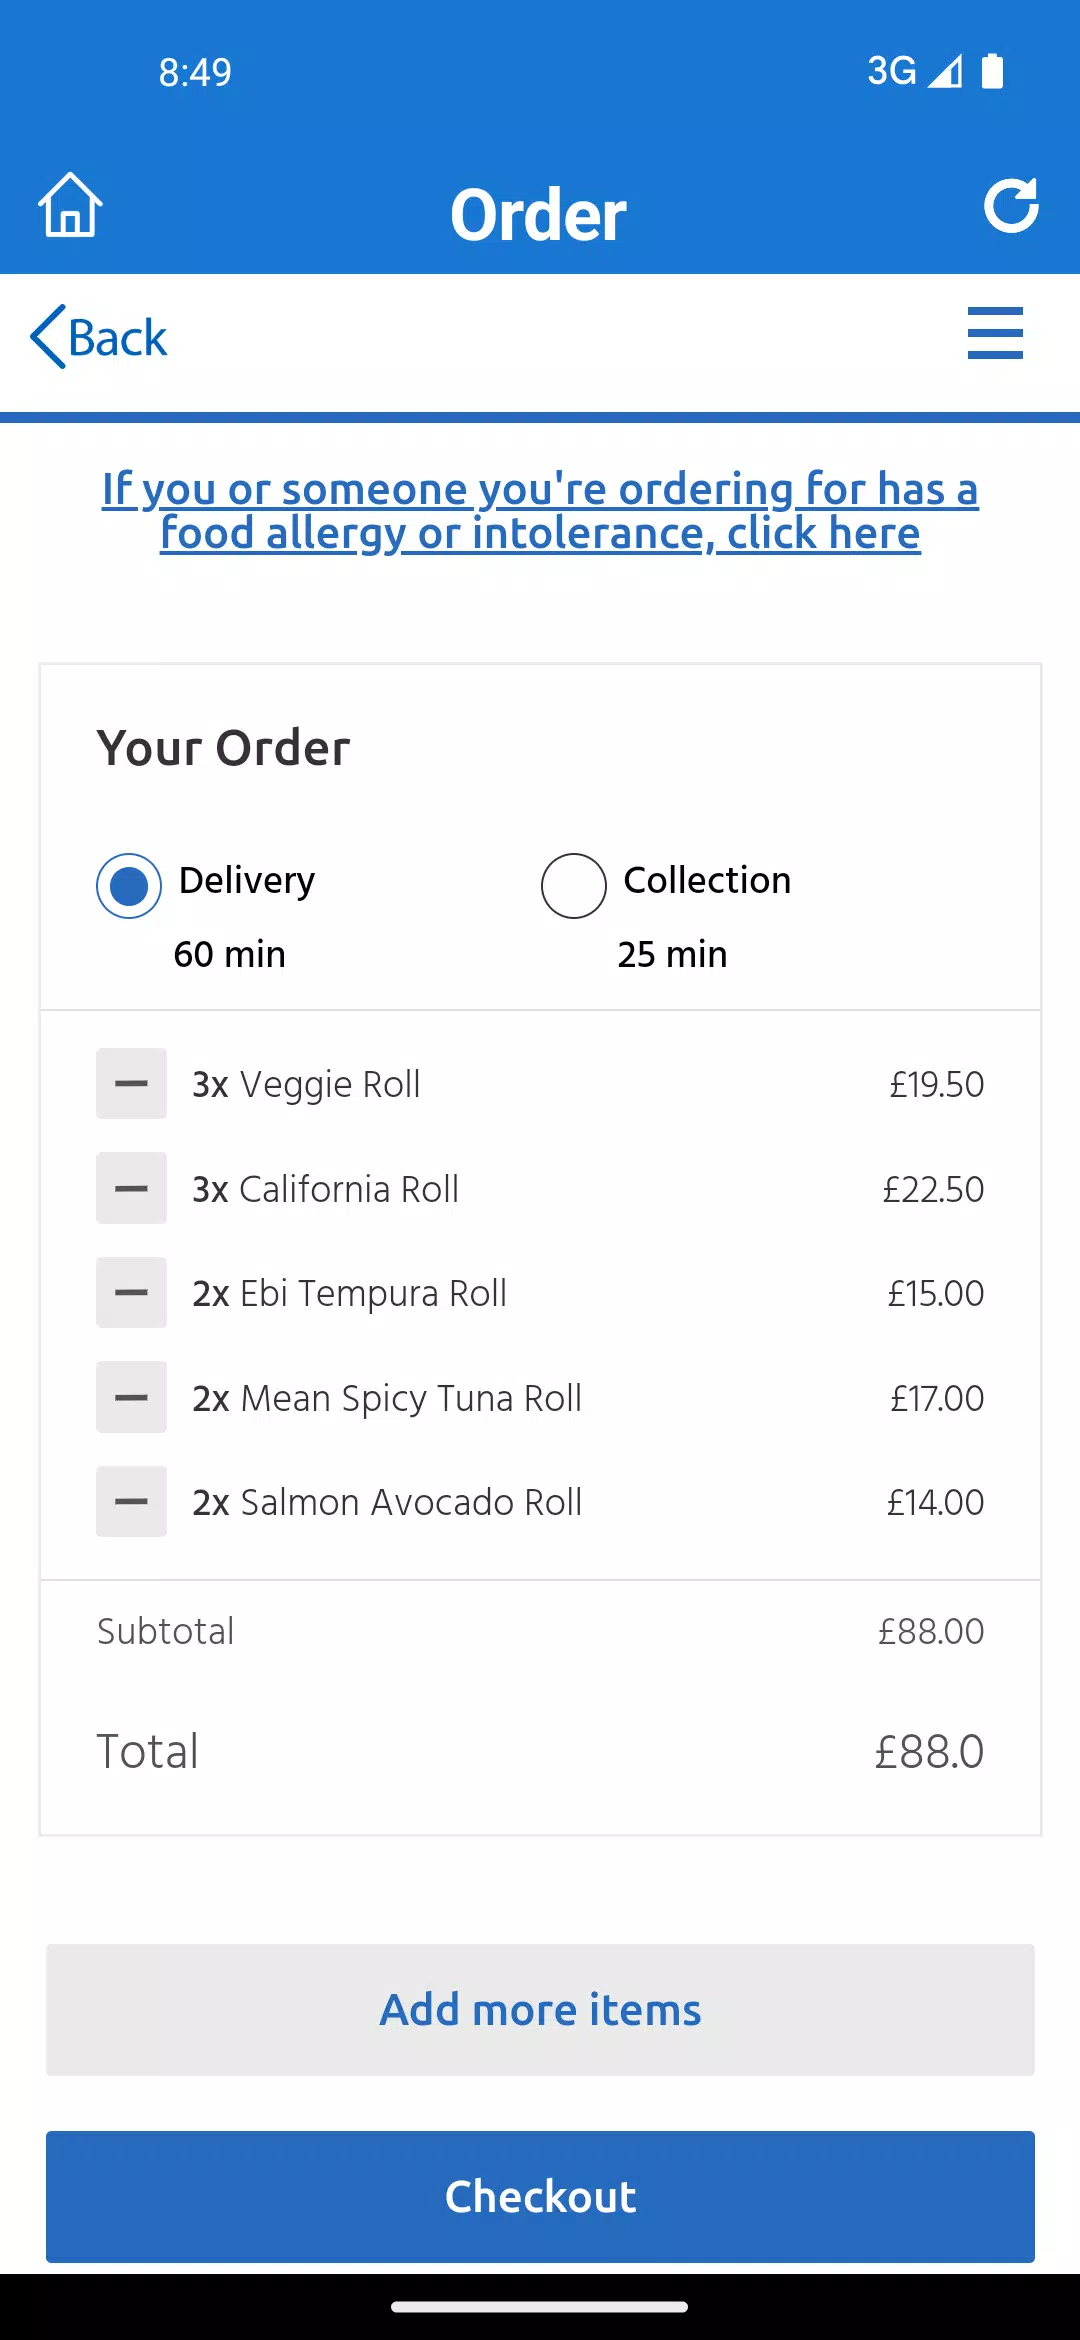Decrease Salmon Avocado Roll quantity

coord(131,1502)
